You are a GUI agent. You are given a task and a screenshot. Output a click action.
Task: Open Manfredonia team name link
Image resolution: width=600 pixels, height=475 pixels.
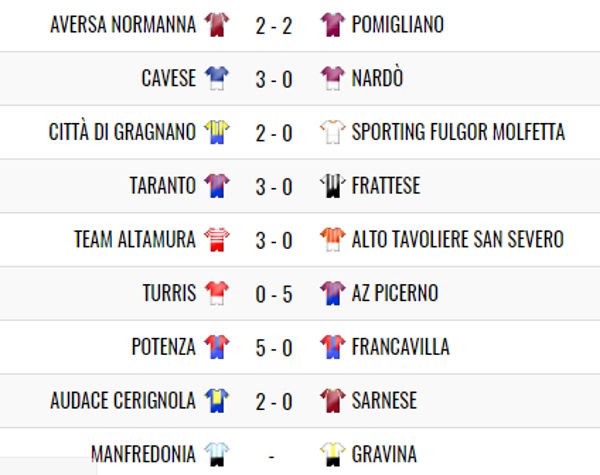[x=143, y=454]
